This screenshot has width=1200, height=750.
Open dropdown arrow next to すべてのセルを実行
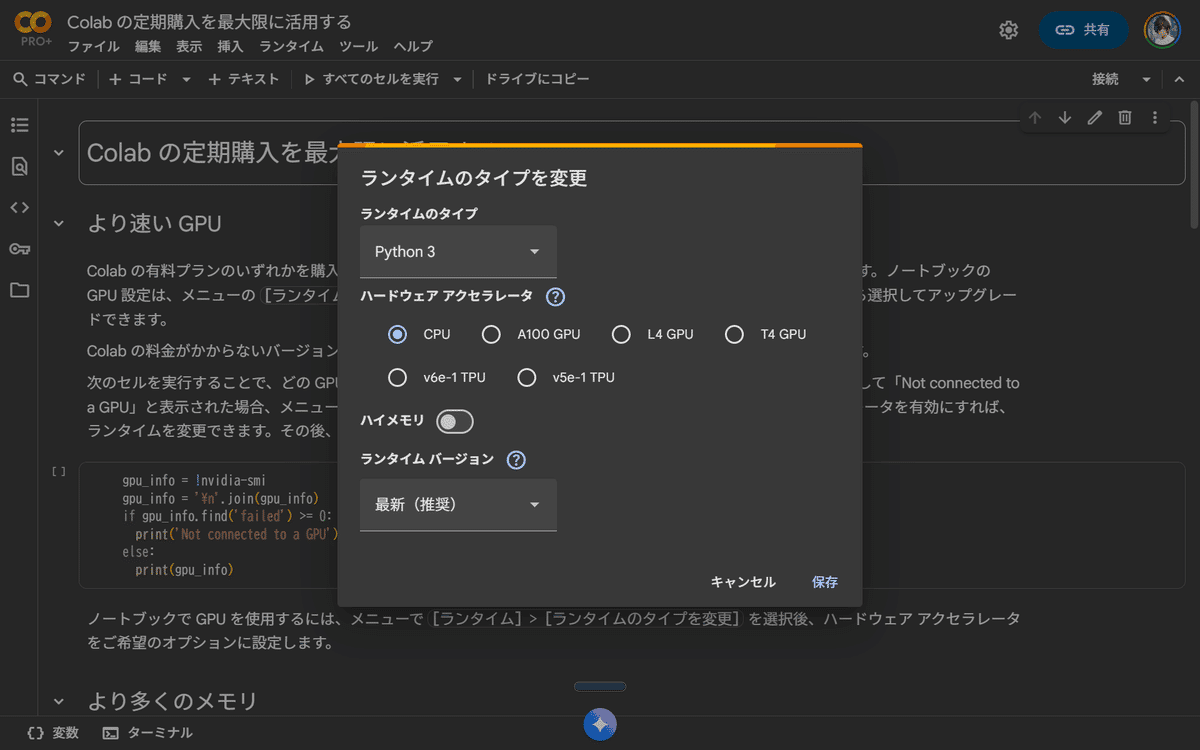[457, 79]
